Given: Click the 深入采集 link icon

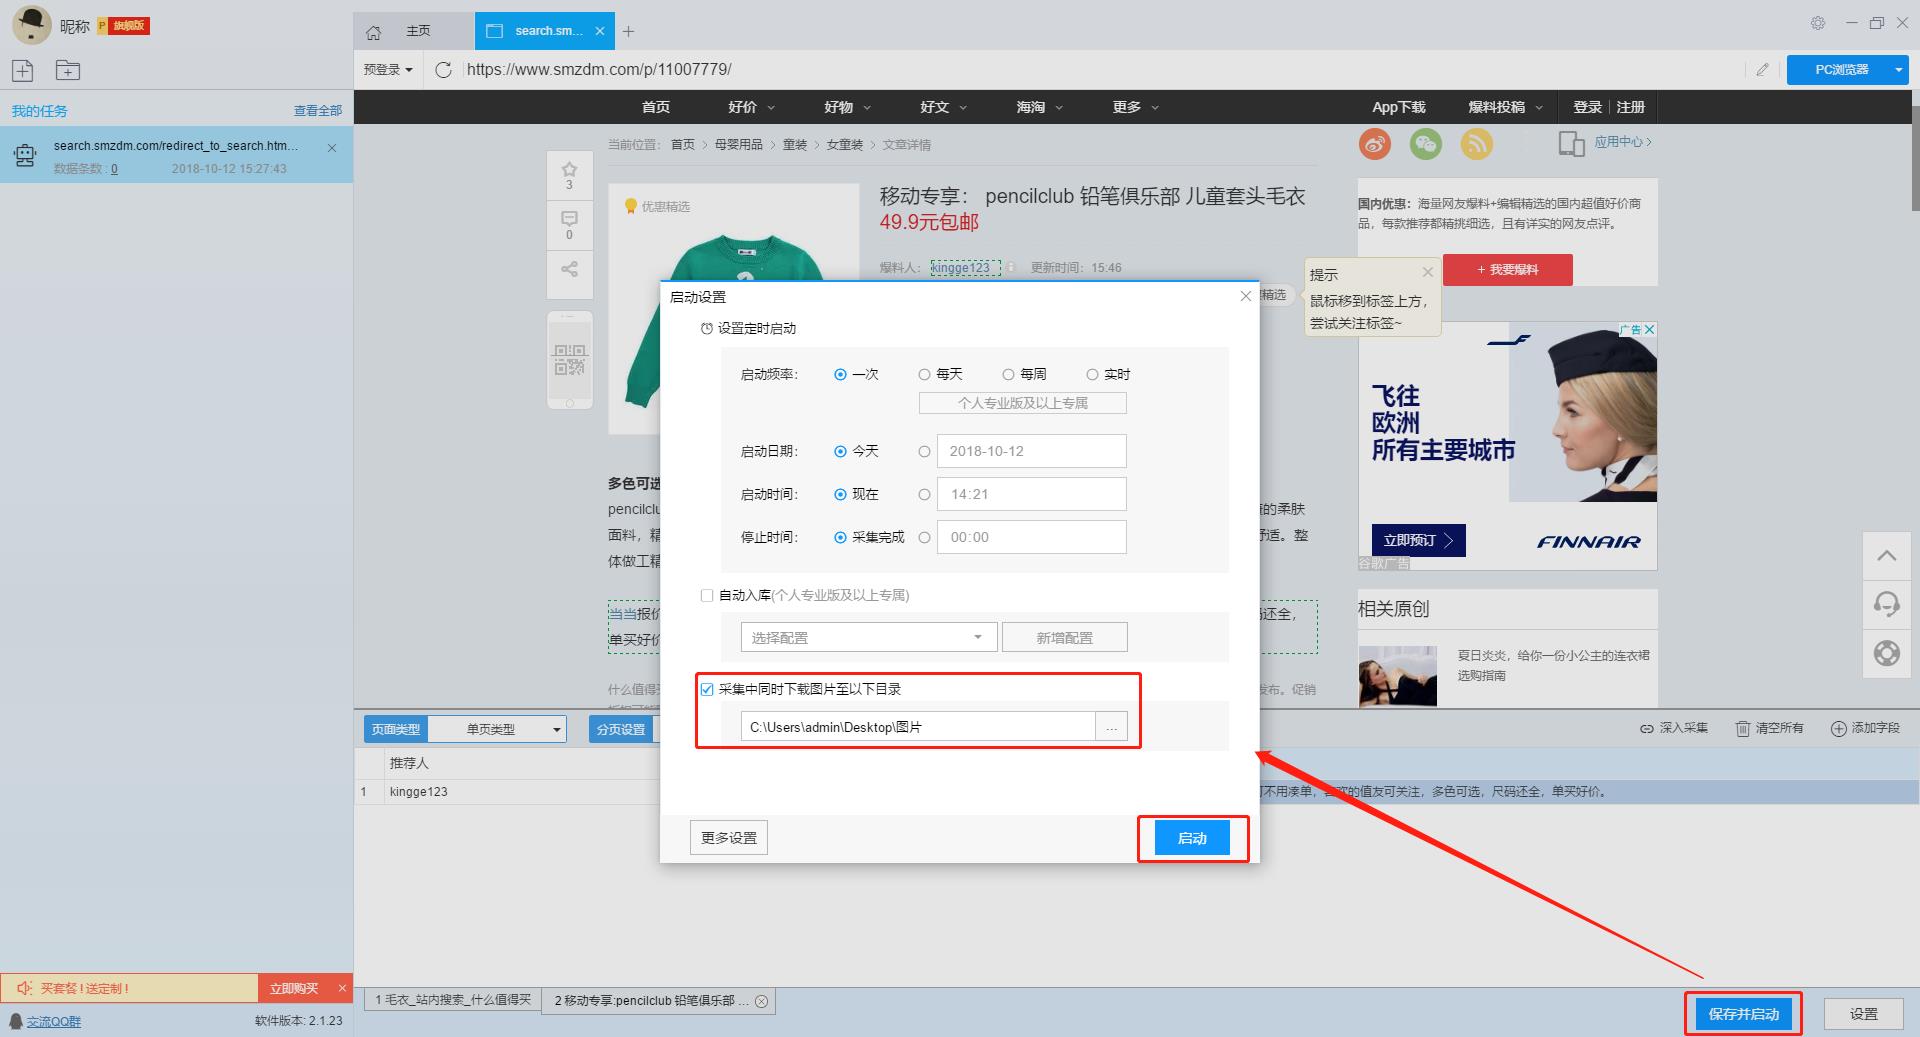Looking at the screenshot, I should point(1646,728).
